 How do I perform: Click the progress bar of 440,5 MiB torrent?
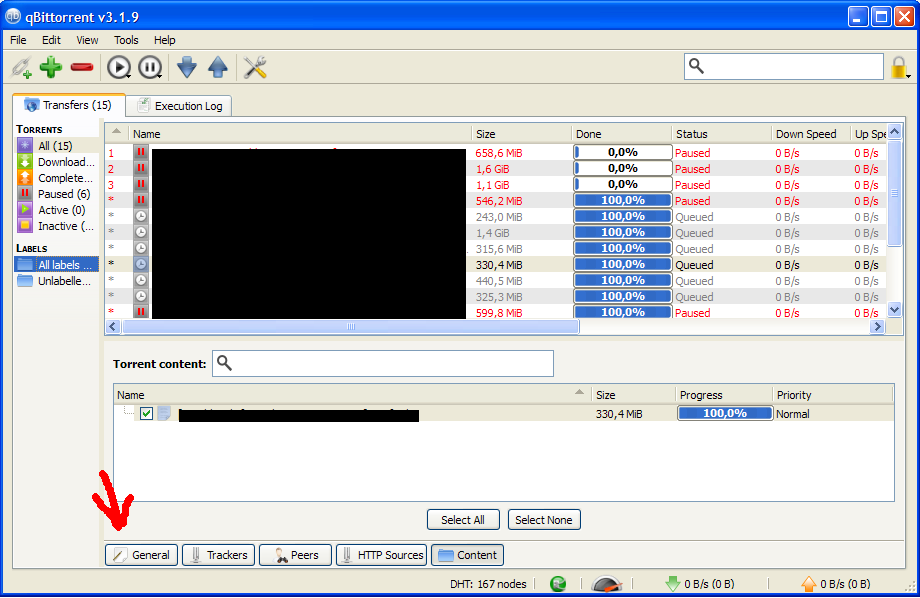tap(623, 281)
